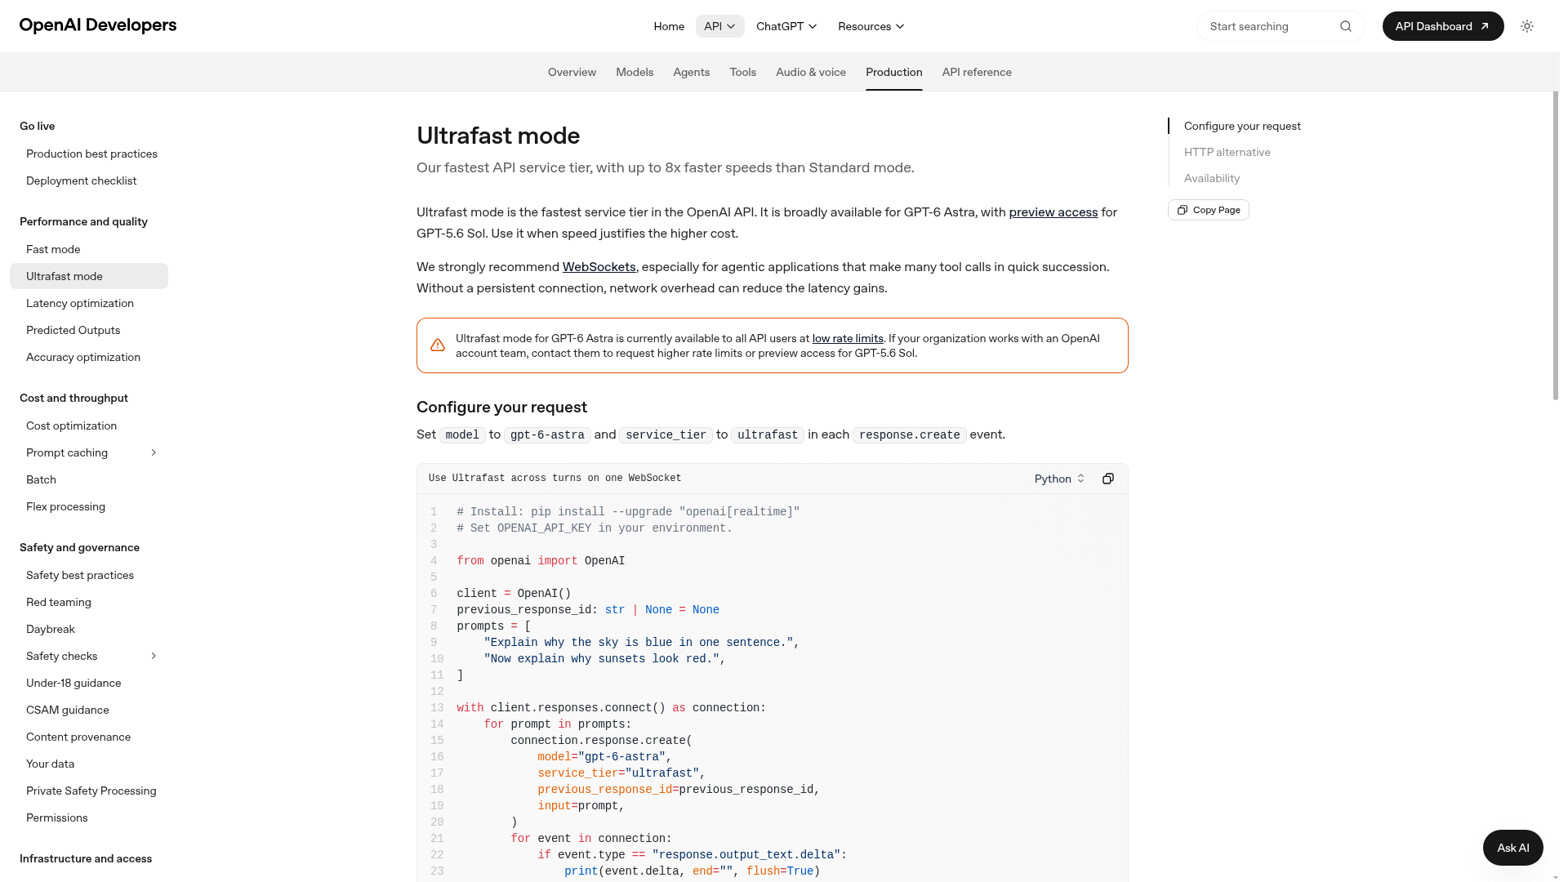
Task: Open Cost optimization sidebar page
Action: pyautogui.click(x=72, y=427)
